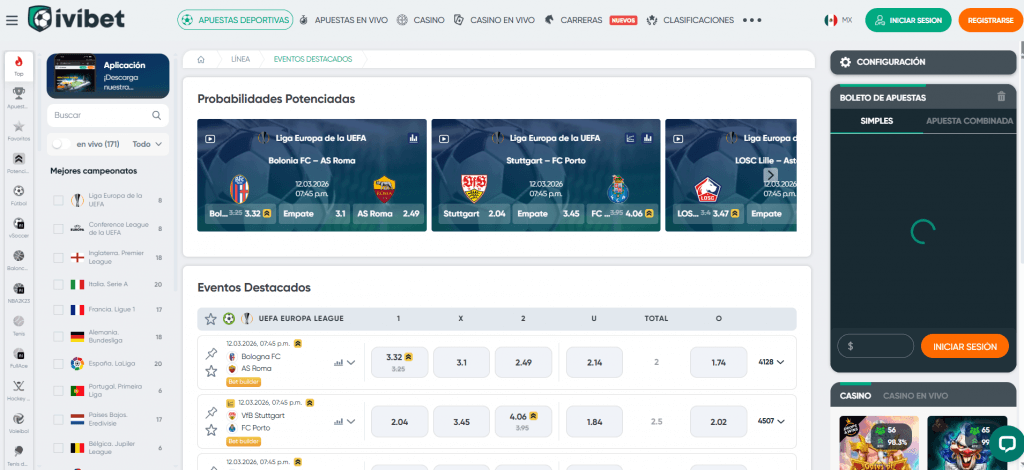This screenshot has height=470, width=1024.
Task: Go to the Casino en Vivo menu
Action: pos(494,20)
